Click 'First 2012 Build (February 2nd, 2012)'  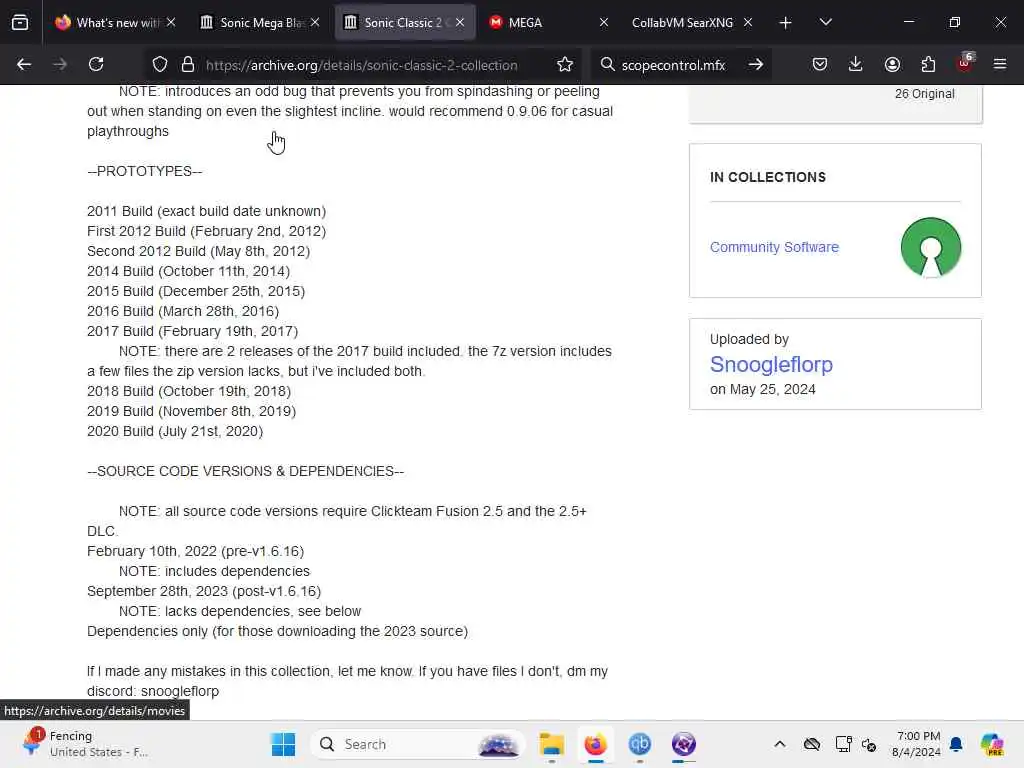point(206,231)
